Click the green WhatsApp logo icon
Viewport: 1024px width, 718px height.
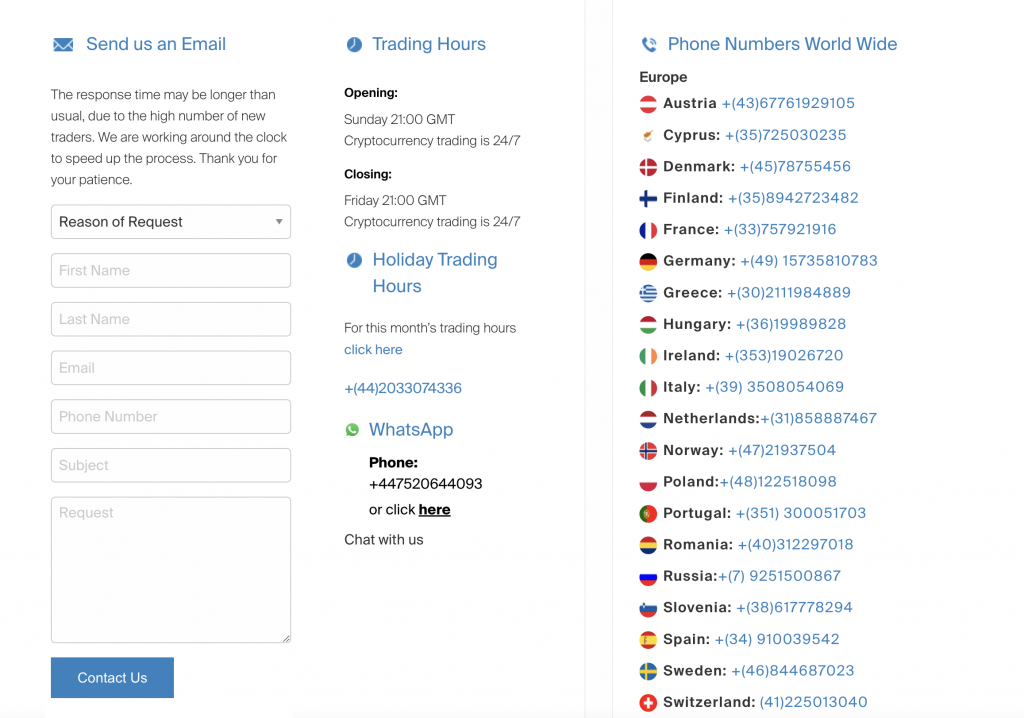pos(352,430)
